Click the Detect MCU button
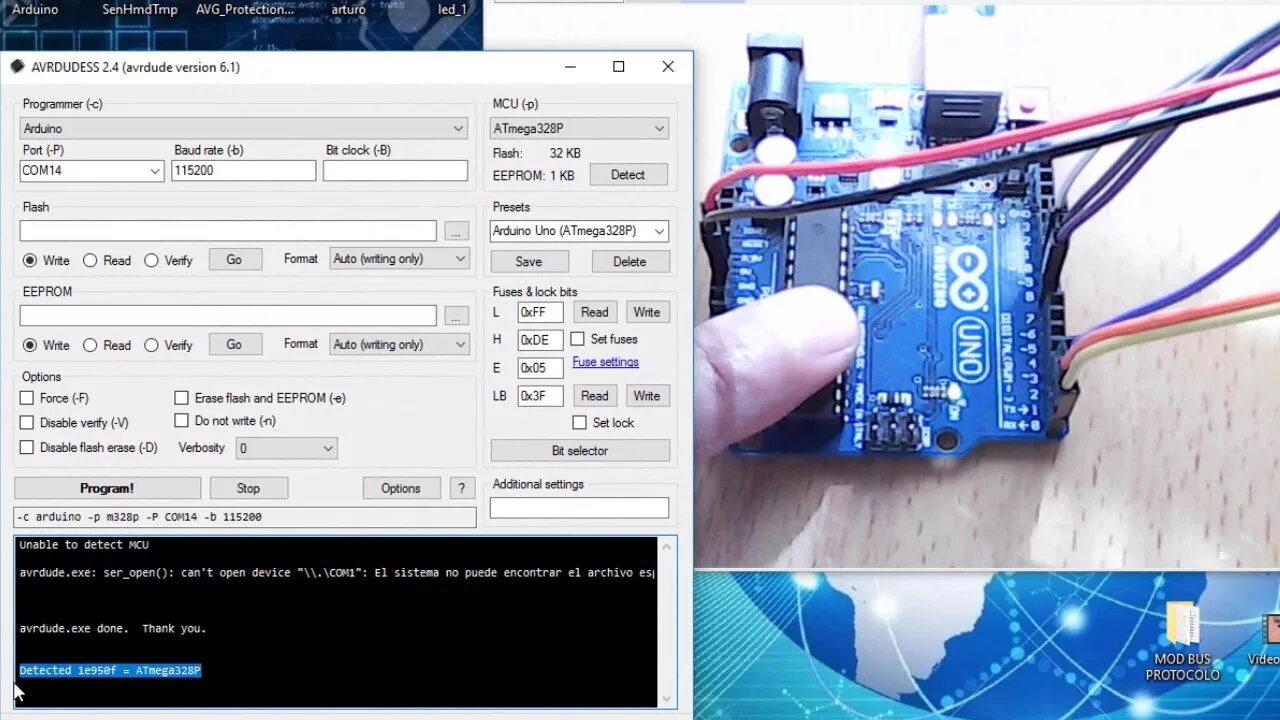 [x=628, y=175]
